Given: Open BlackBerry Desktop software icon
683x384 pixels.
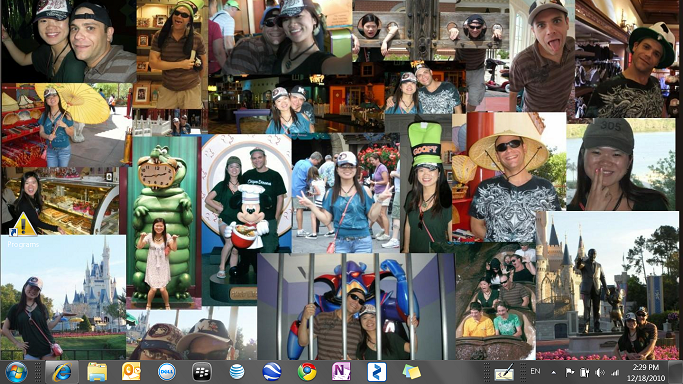Looking at the screenshot, I should pyautogui.click(x=202, y=372).
